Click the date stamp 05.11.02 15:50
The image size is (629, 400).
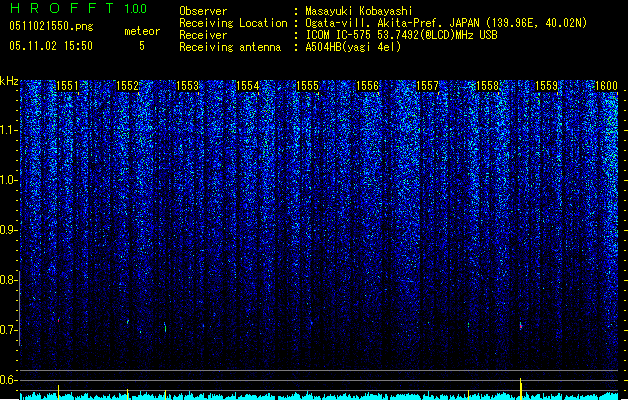(51, 46)
